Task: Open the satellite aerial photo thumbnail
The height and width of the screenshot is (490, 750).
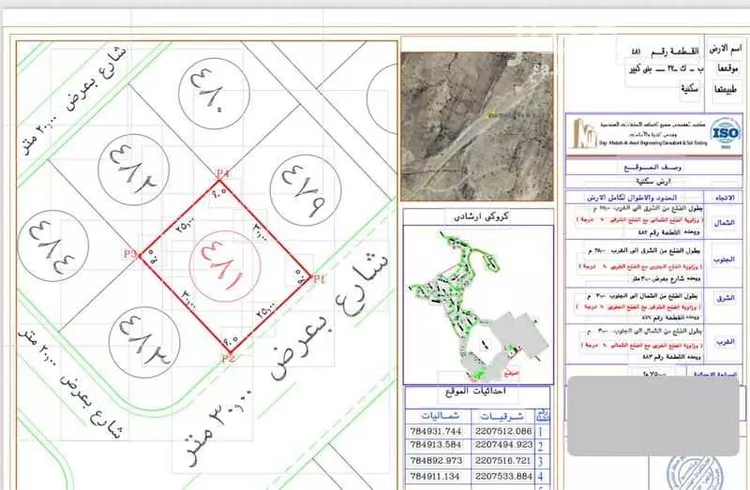Action: coord(477,126)
